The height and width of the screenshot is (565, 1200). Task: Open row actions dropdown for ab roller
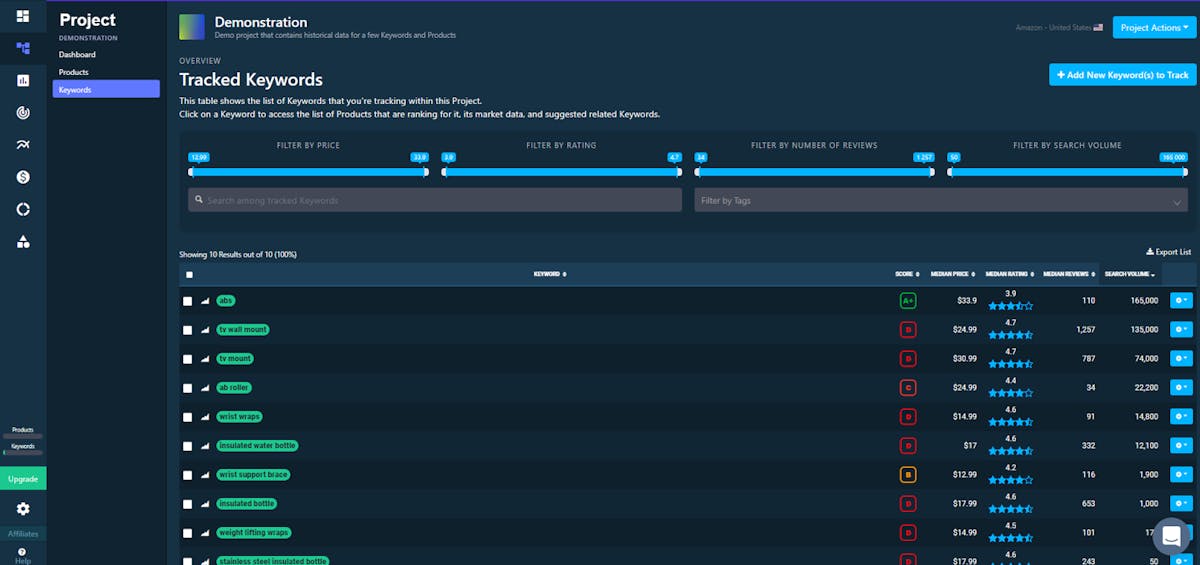1181,387
